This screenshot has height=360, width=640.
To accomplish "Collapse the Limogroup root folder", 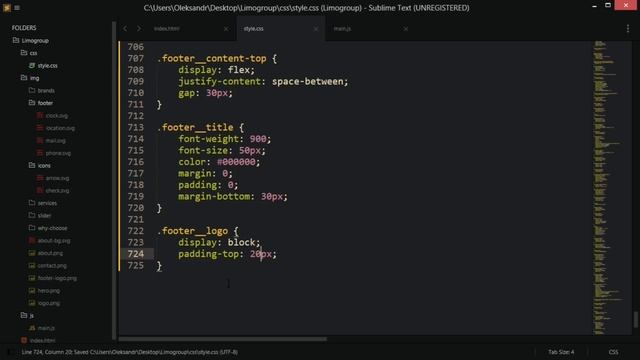I will tap(16, 40).
